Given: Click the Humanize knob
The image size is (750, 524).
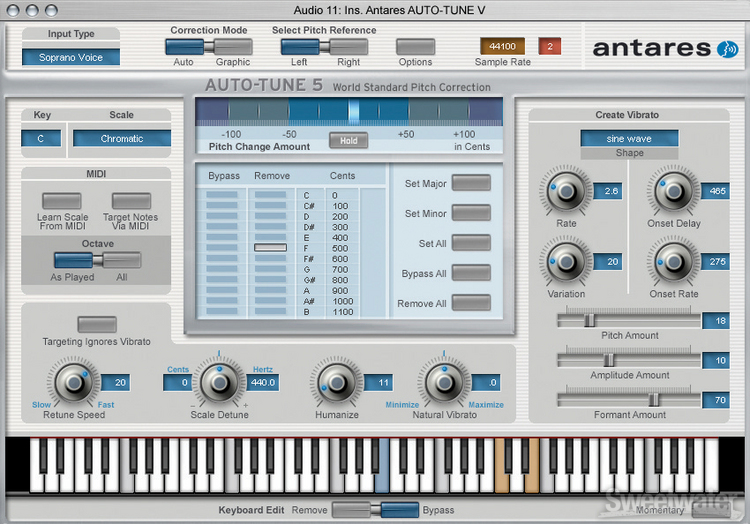Looking at the screenshot, I should [335, 383].
